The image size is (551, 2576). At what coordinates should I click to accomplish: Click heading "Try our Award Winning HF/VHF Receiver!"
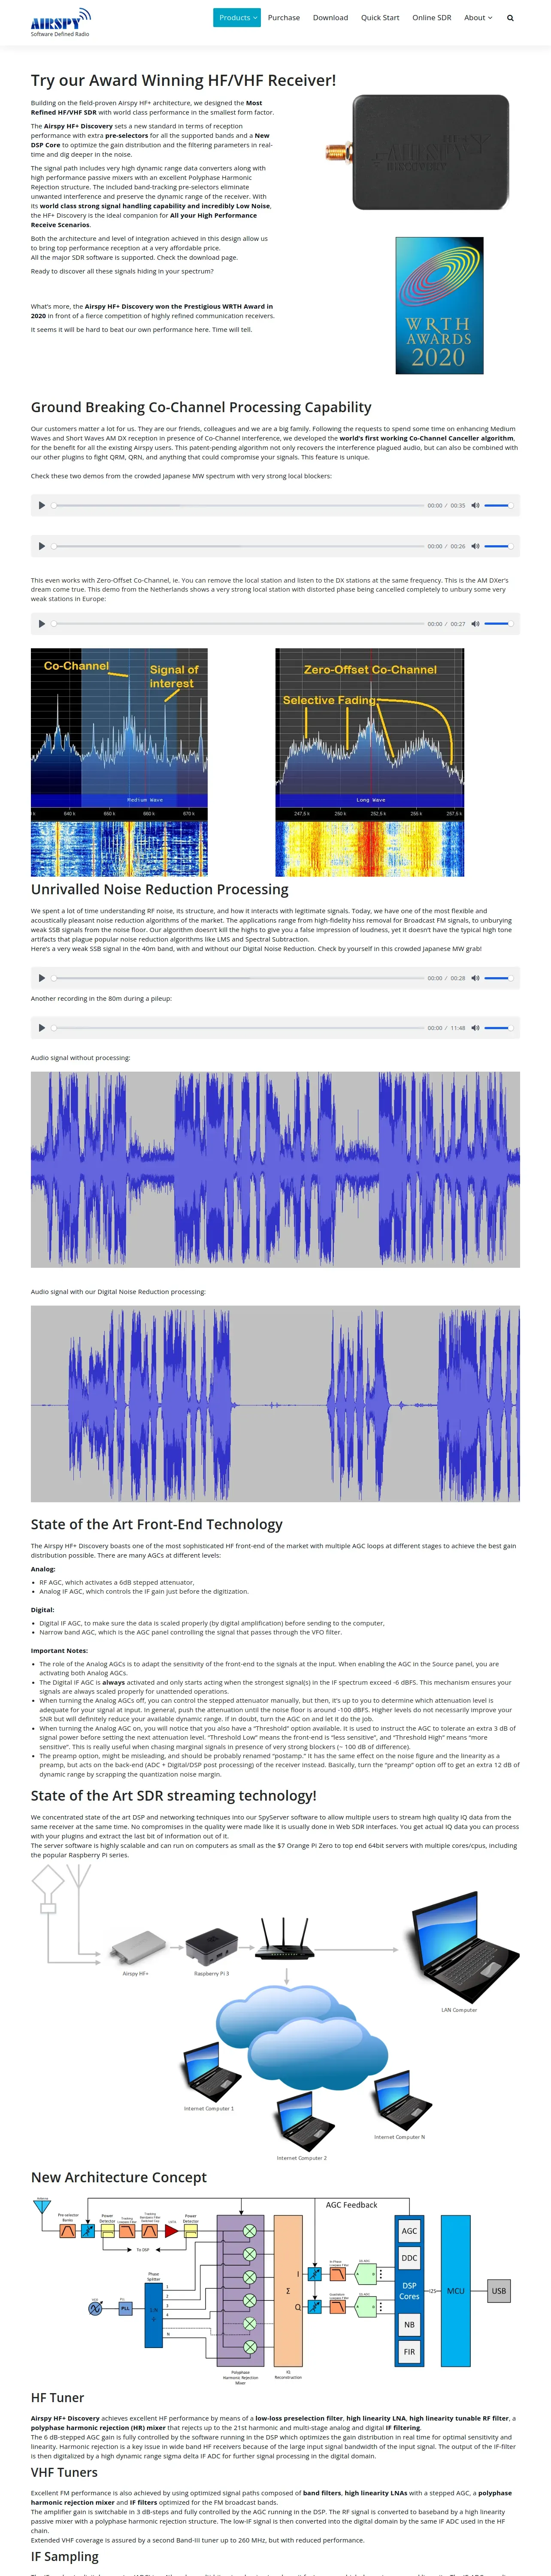coord(183,80)
